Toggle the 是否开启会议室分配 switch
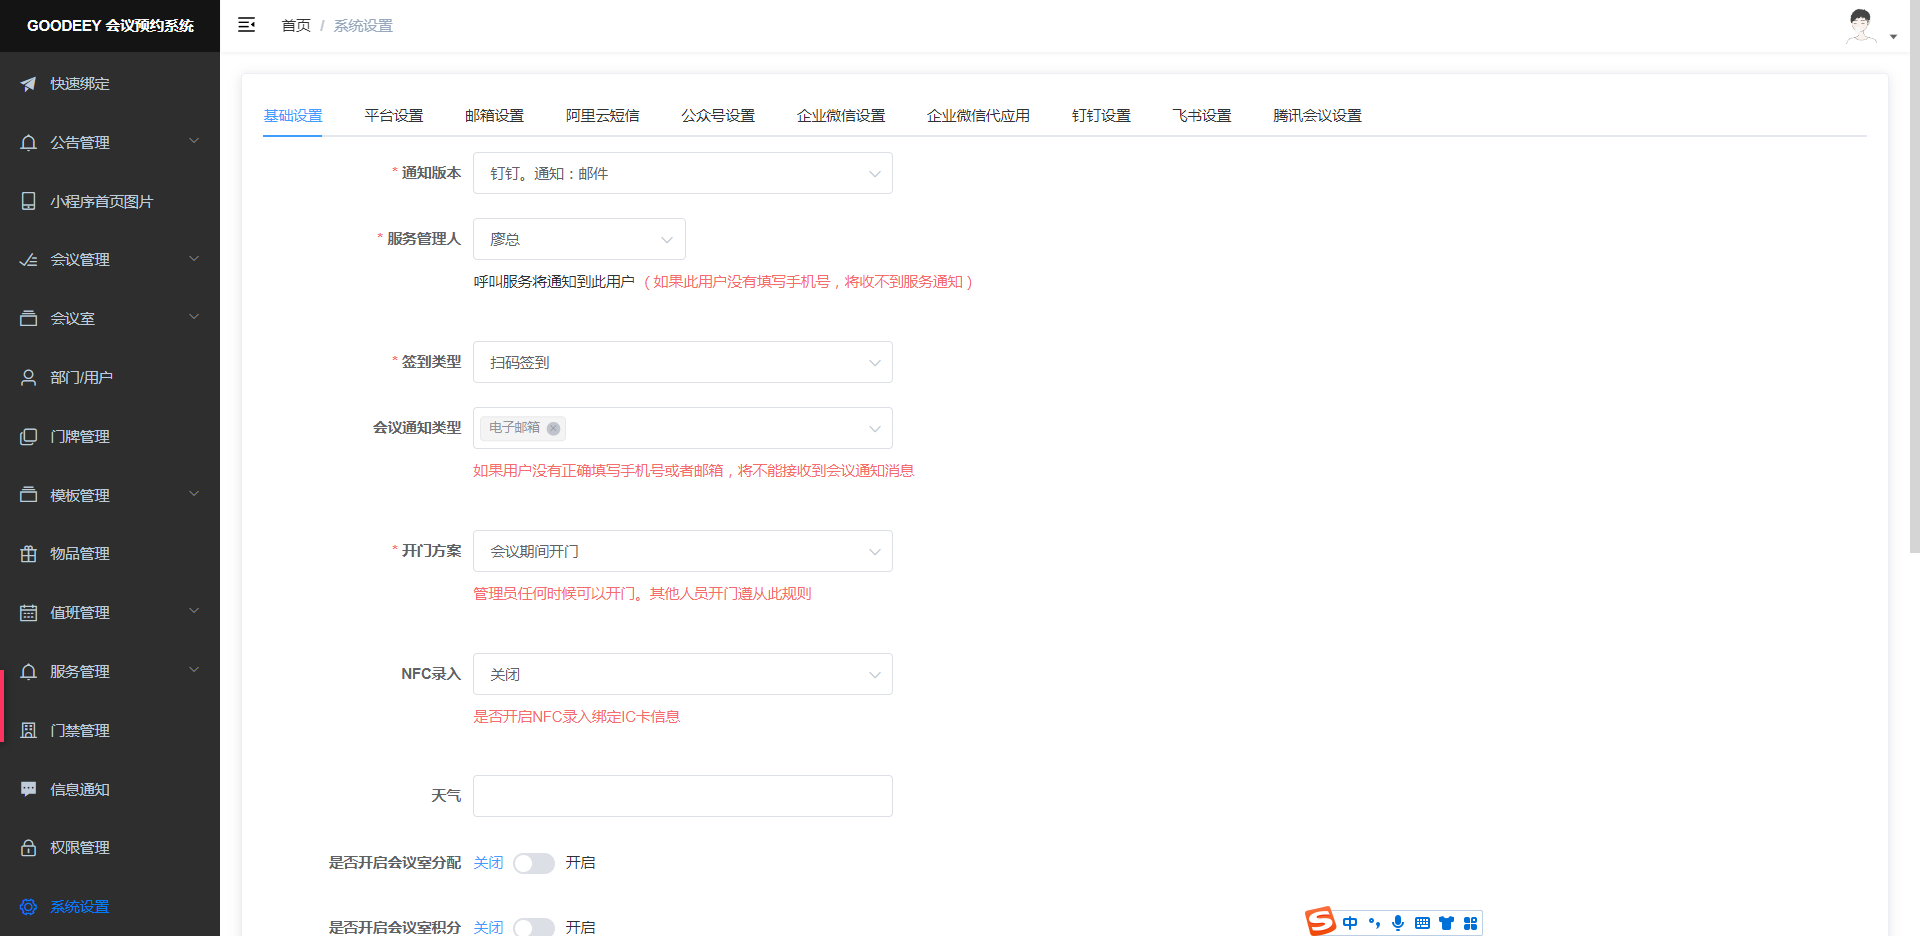The image size is (1920, 936). coord(533,863)
